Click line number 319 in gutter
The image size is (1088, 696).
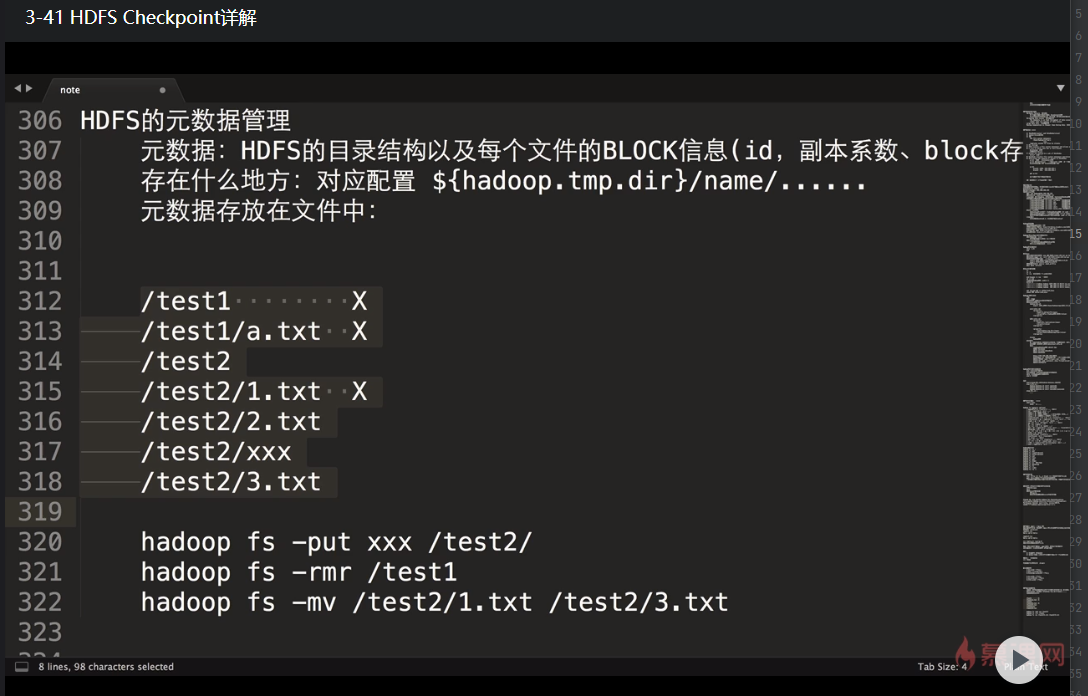pyautogui.click(x=40, y=512)
